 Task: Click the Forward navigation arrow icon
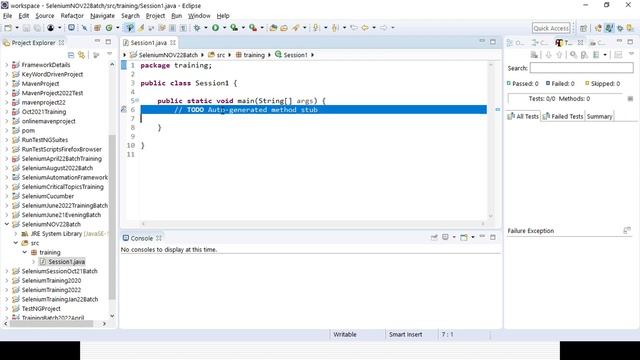pyautogui.click(x=384, y=28)
